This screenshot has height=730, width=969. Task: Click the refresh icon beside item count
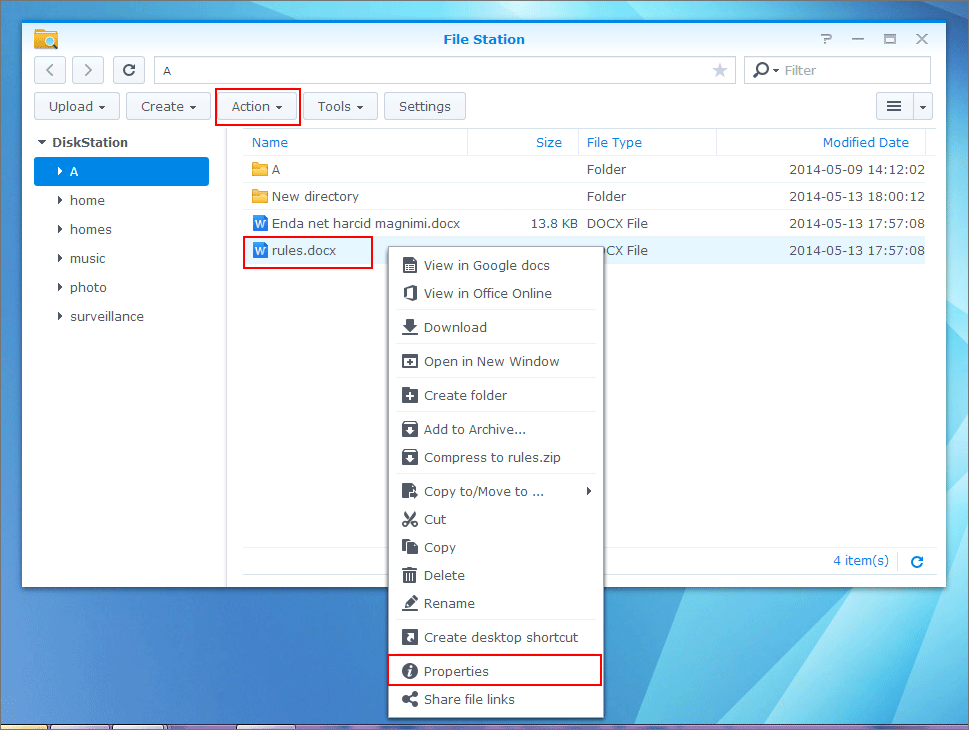(x=917, y=561)
